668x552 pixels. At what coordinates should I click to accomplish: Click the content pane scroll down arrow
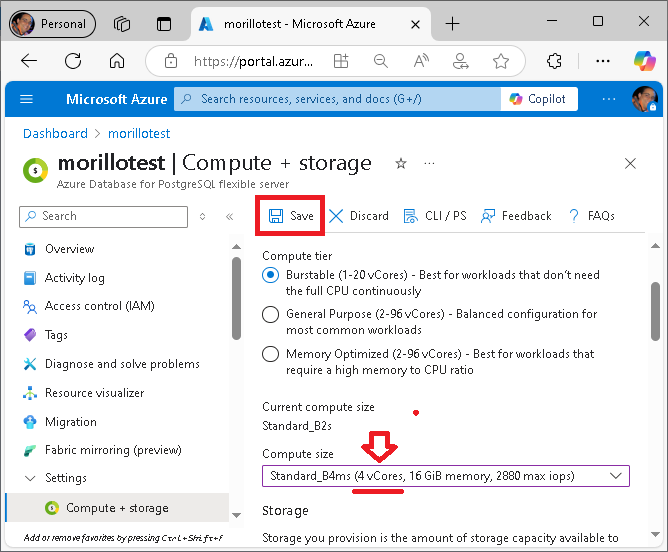tap(656, 534)
